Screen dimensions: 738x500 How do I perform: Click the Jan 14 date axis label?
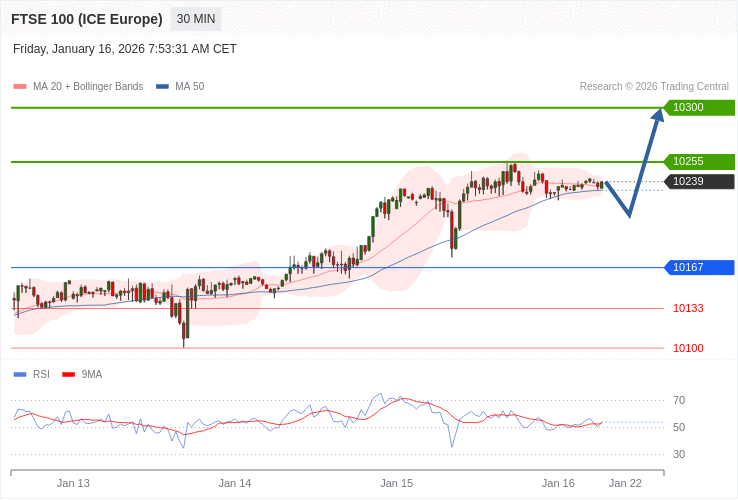pos(235,484)
